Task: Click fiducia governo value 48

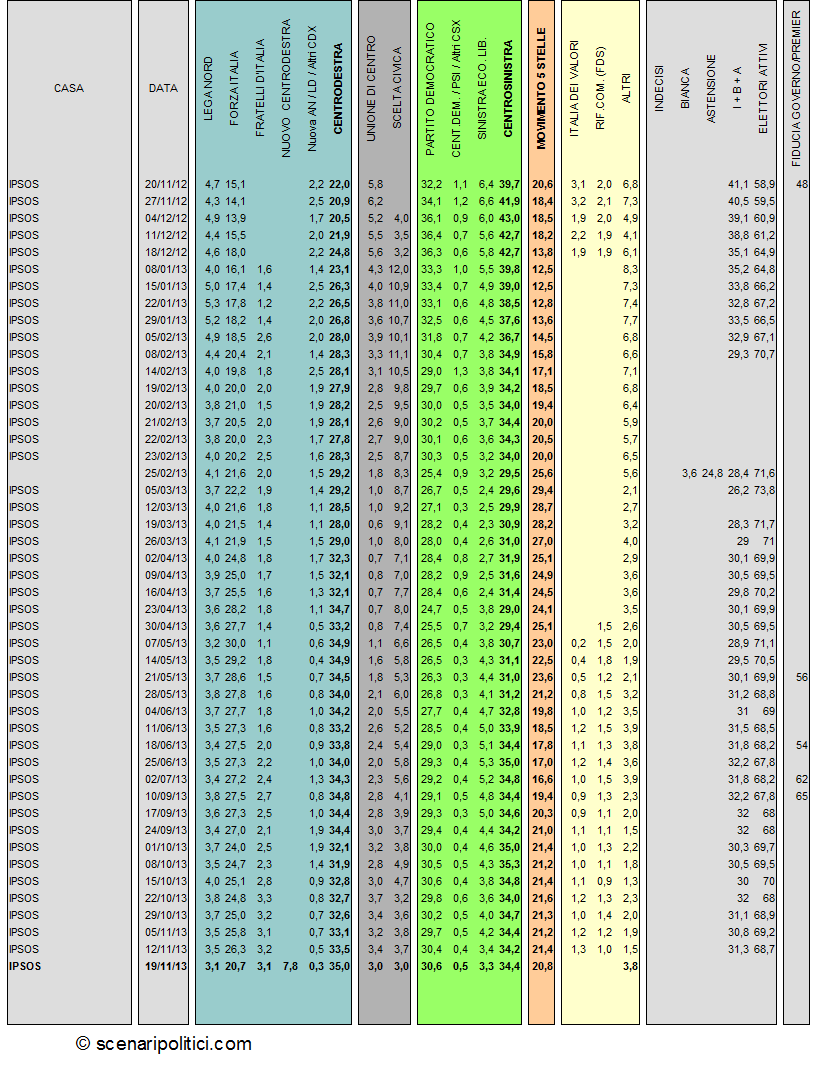Action: [802, 184]
